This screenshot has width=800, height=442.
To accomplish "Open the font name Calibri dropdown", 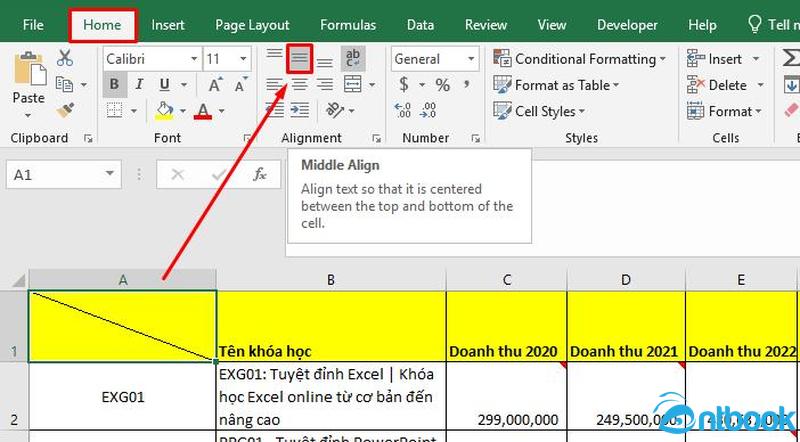I will (x=194, y=59).
